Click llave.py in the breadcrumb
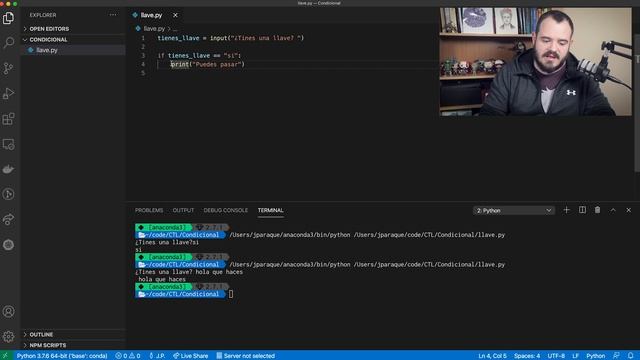The height and width of the screenshot is (360, 640). click(x=154, y=29)
